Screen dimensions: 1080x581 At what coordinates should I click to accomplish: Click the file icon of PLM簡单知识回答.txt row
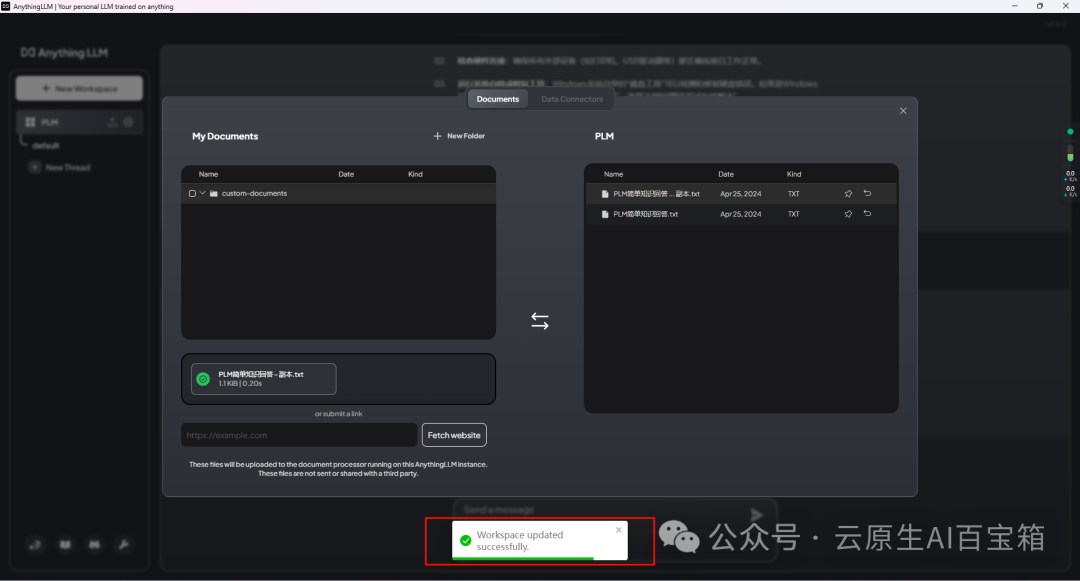click(605, 214)
